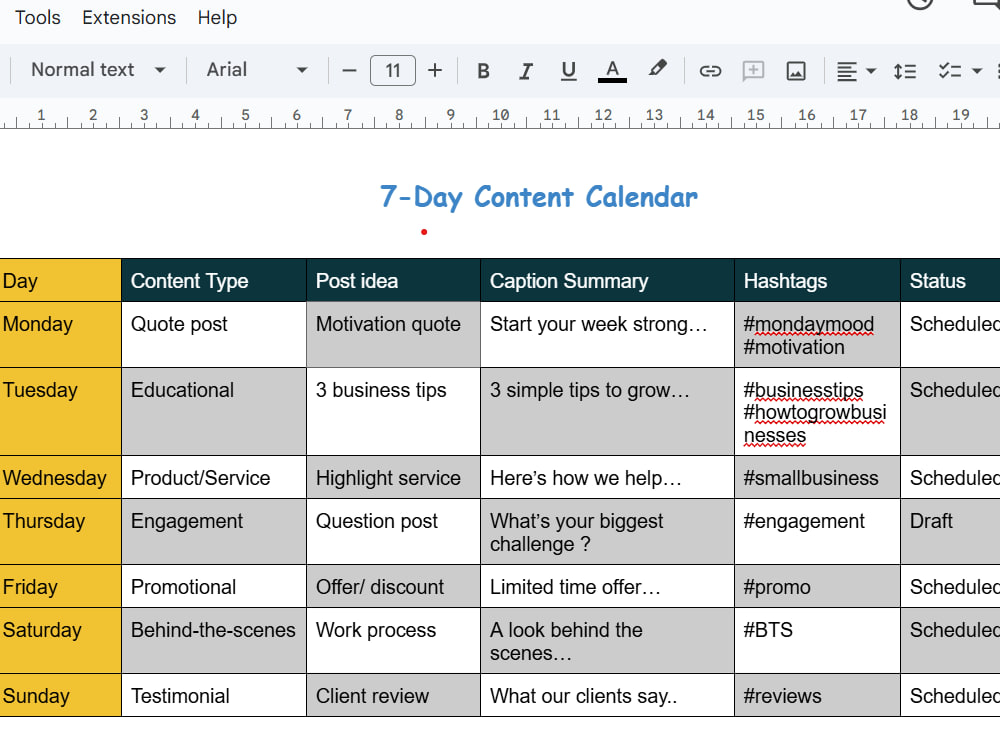Click the Caption Summary header cell
The image size is (1000, 750).
[x=607, y=281]
